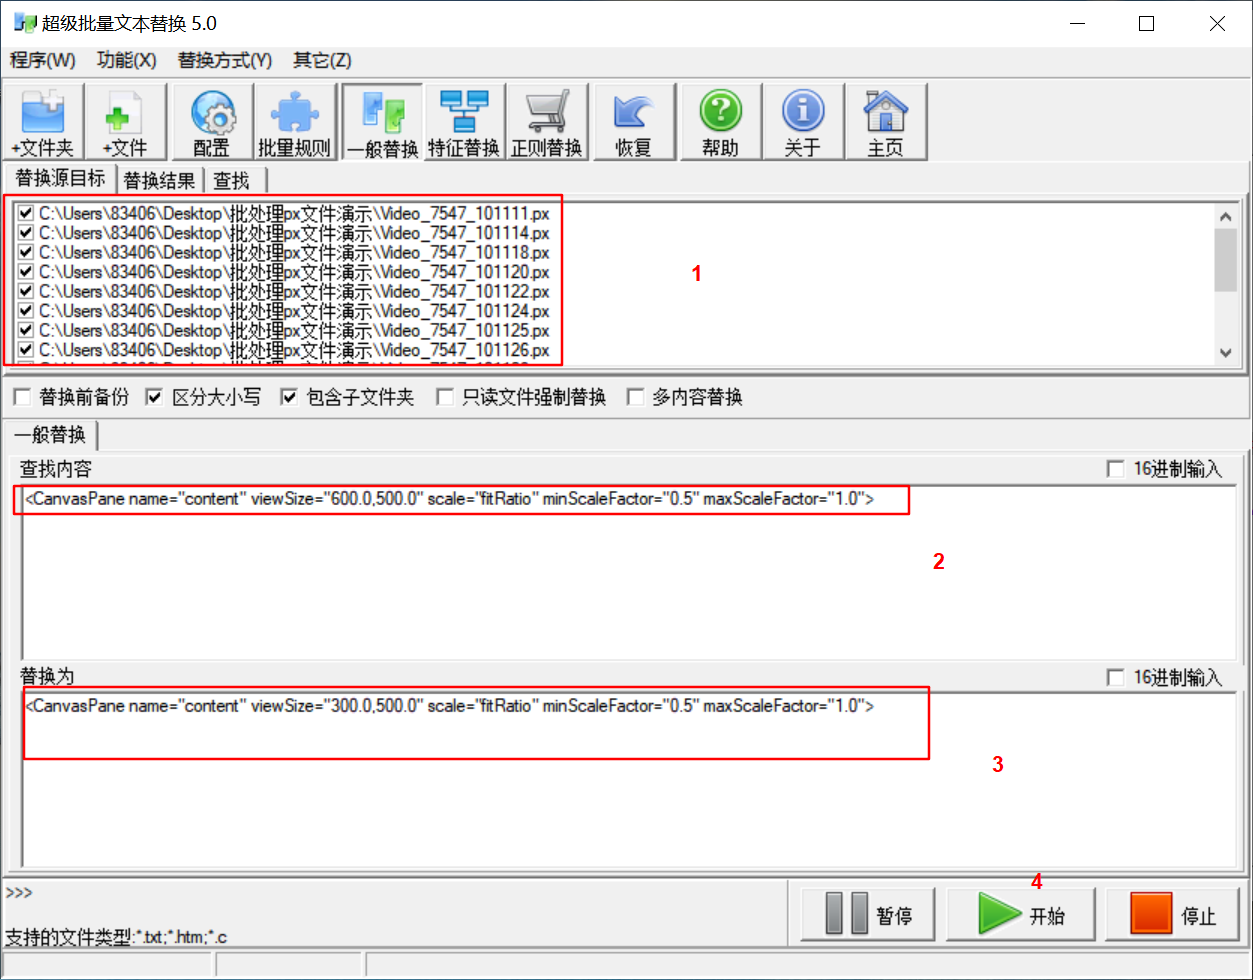Open the 配置 settings gear icon
Screen dimensions: 1253x980
211,122
